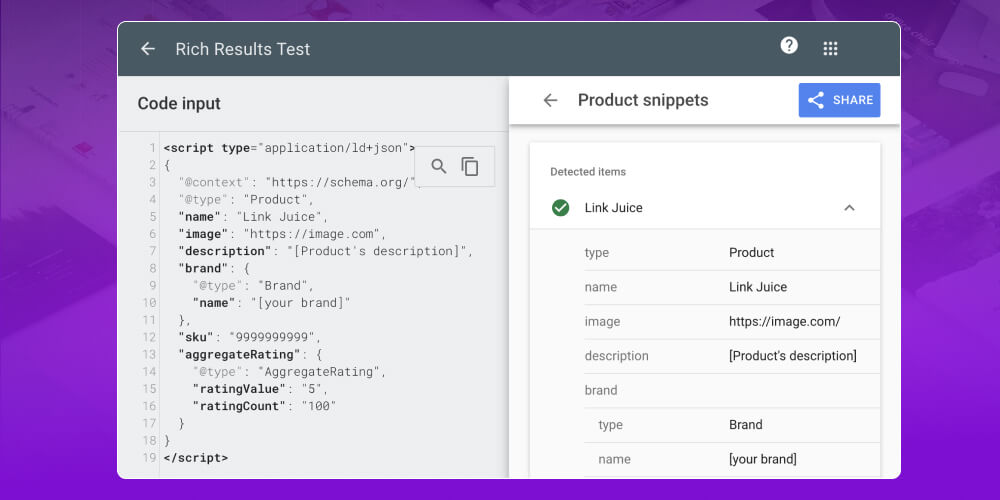Copy the code using the copy icon
The image size is (1000, 500).
click(470, 166)
